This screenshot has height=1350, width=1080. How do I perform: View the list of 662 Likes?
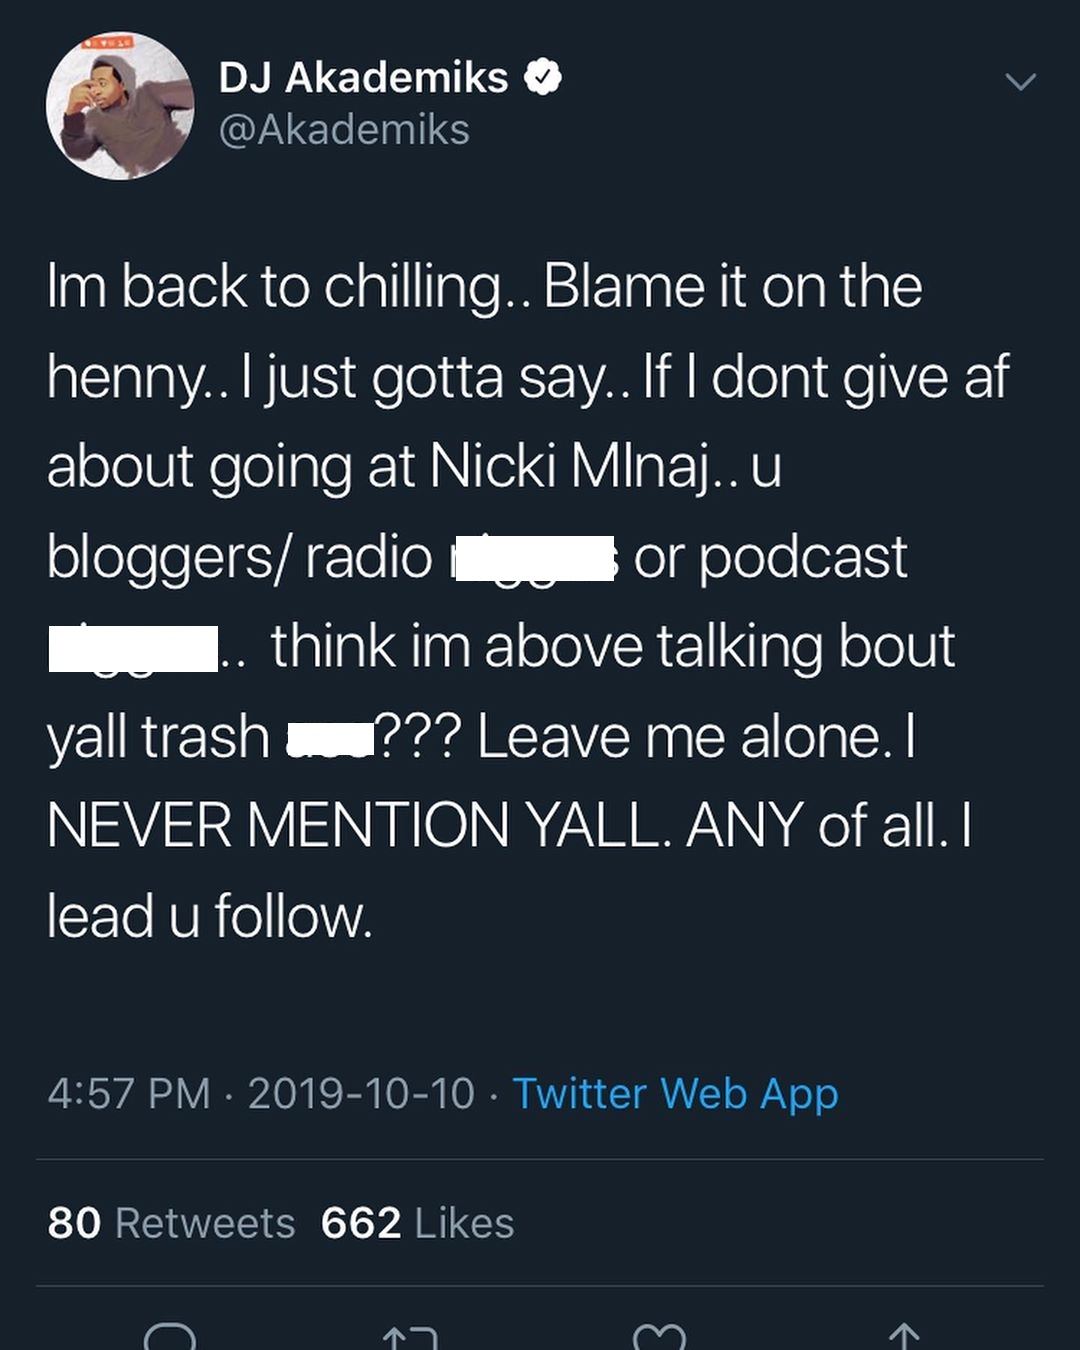point(417,1223)
